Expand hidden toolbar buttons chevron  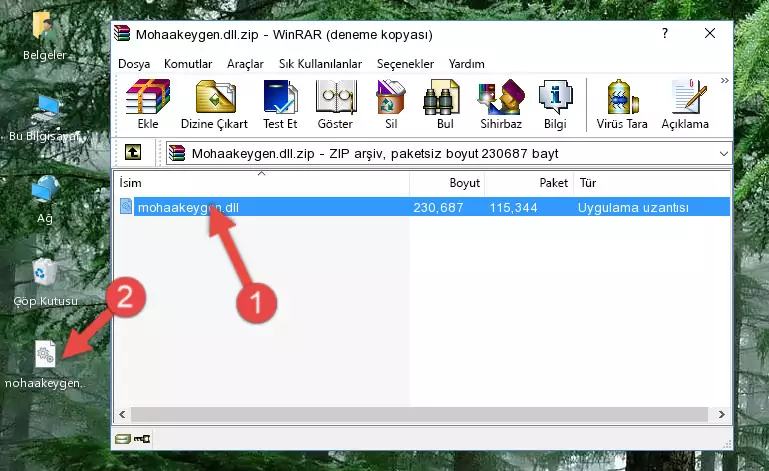[724, 80]
